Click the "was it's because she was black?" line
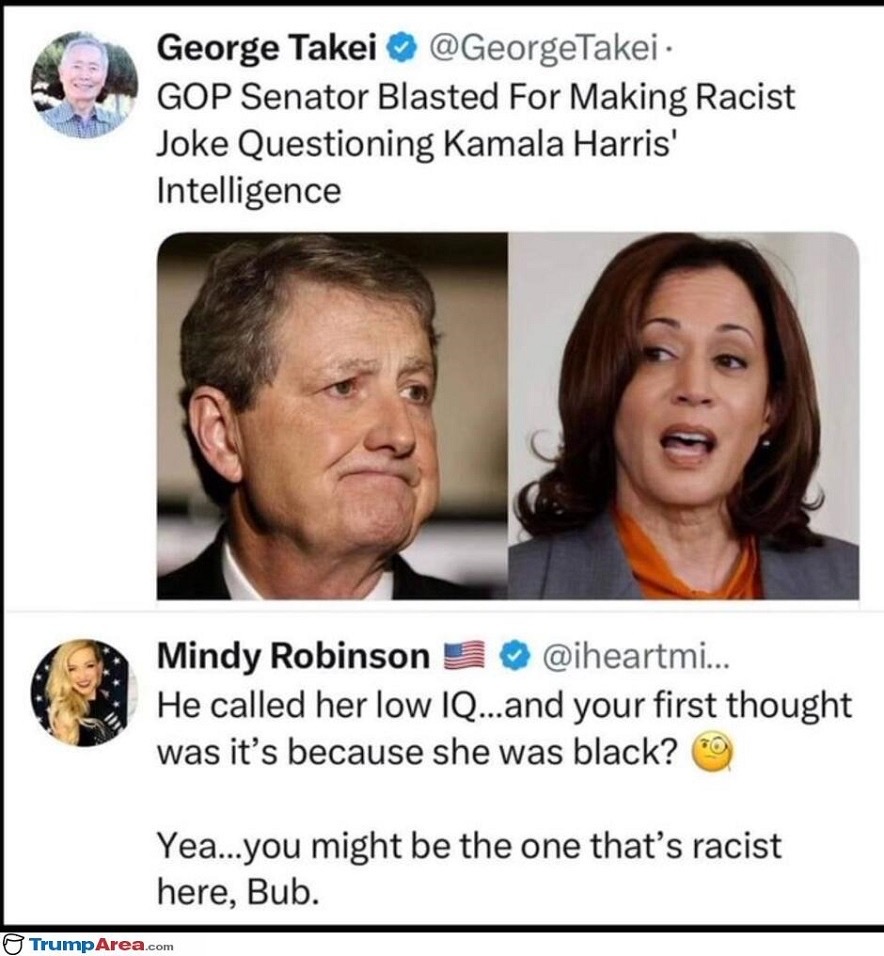Viewport: 884px width, 956px height. pos(418,753)
